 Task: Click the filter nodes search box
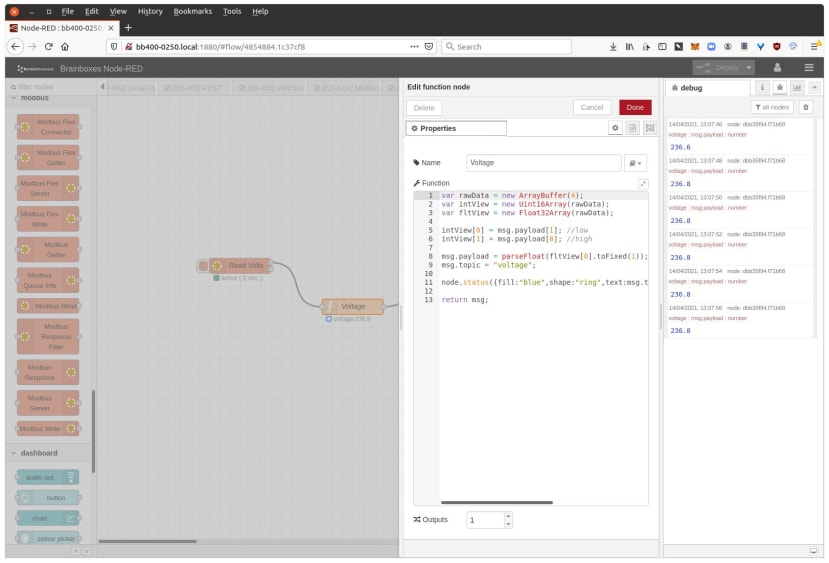click(50, 87)
